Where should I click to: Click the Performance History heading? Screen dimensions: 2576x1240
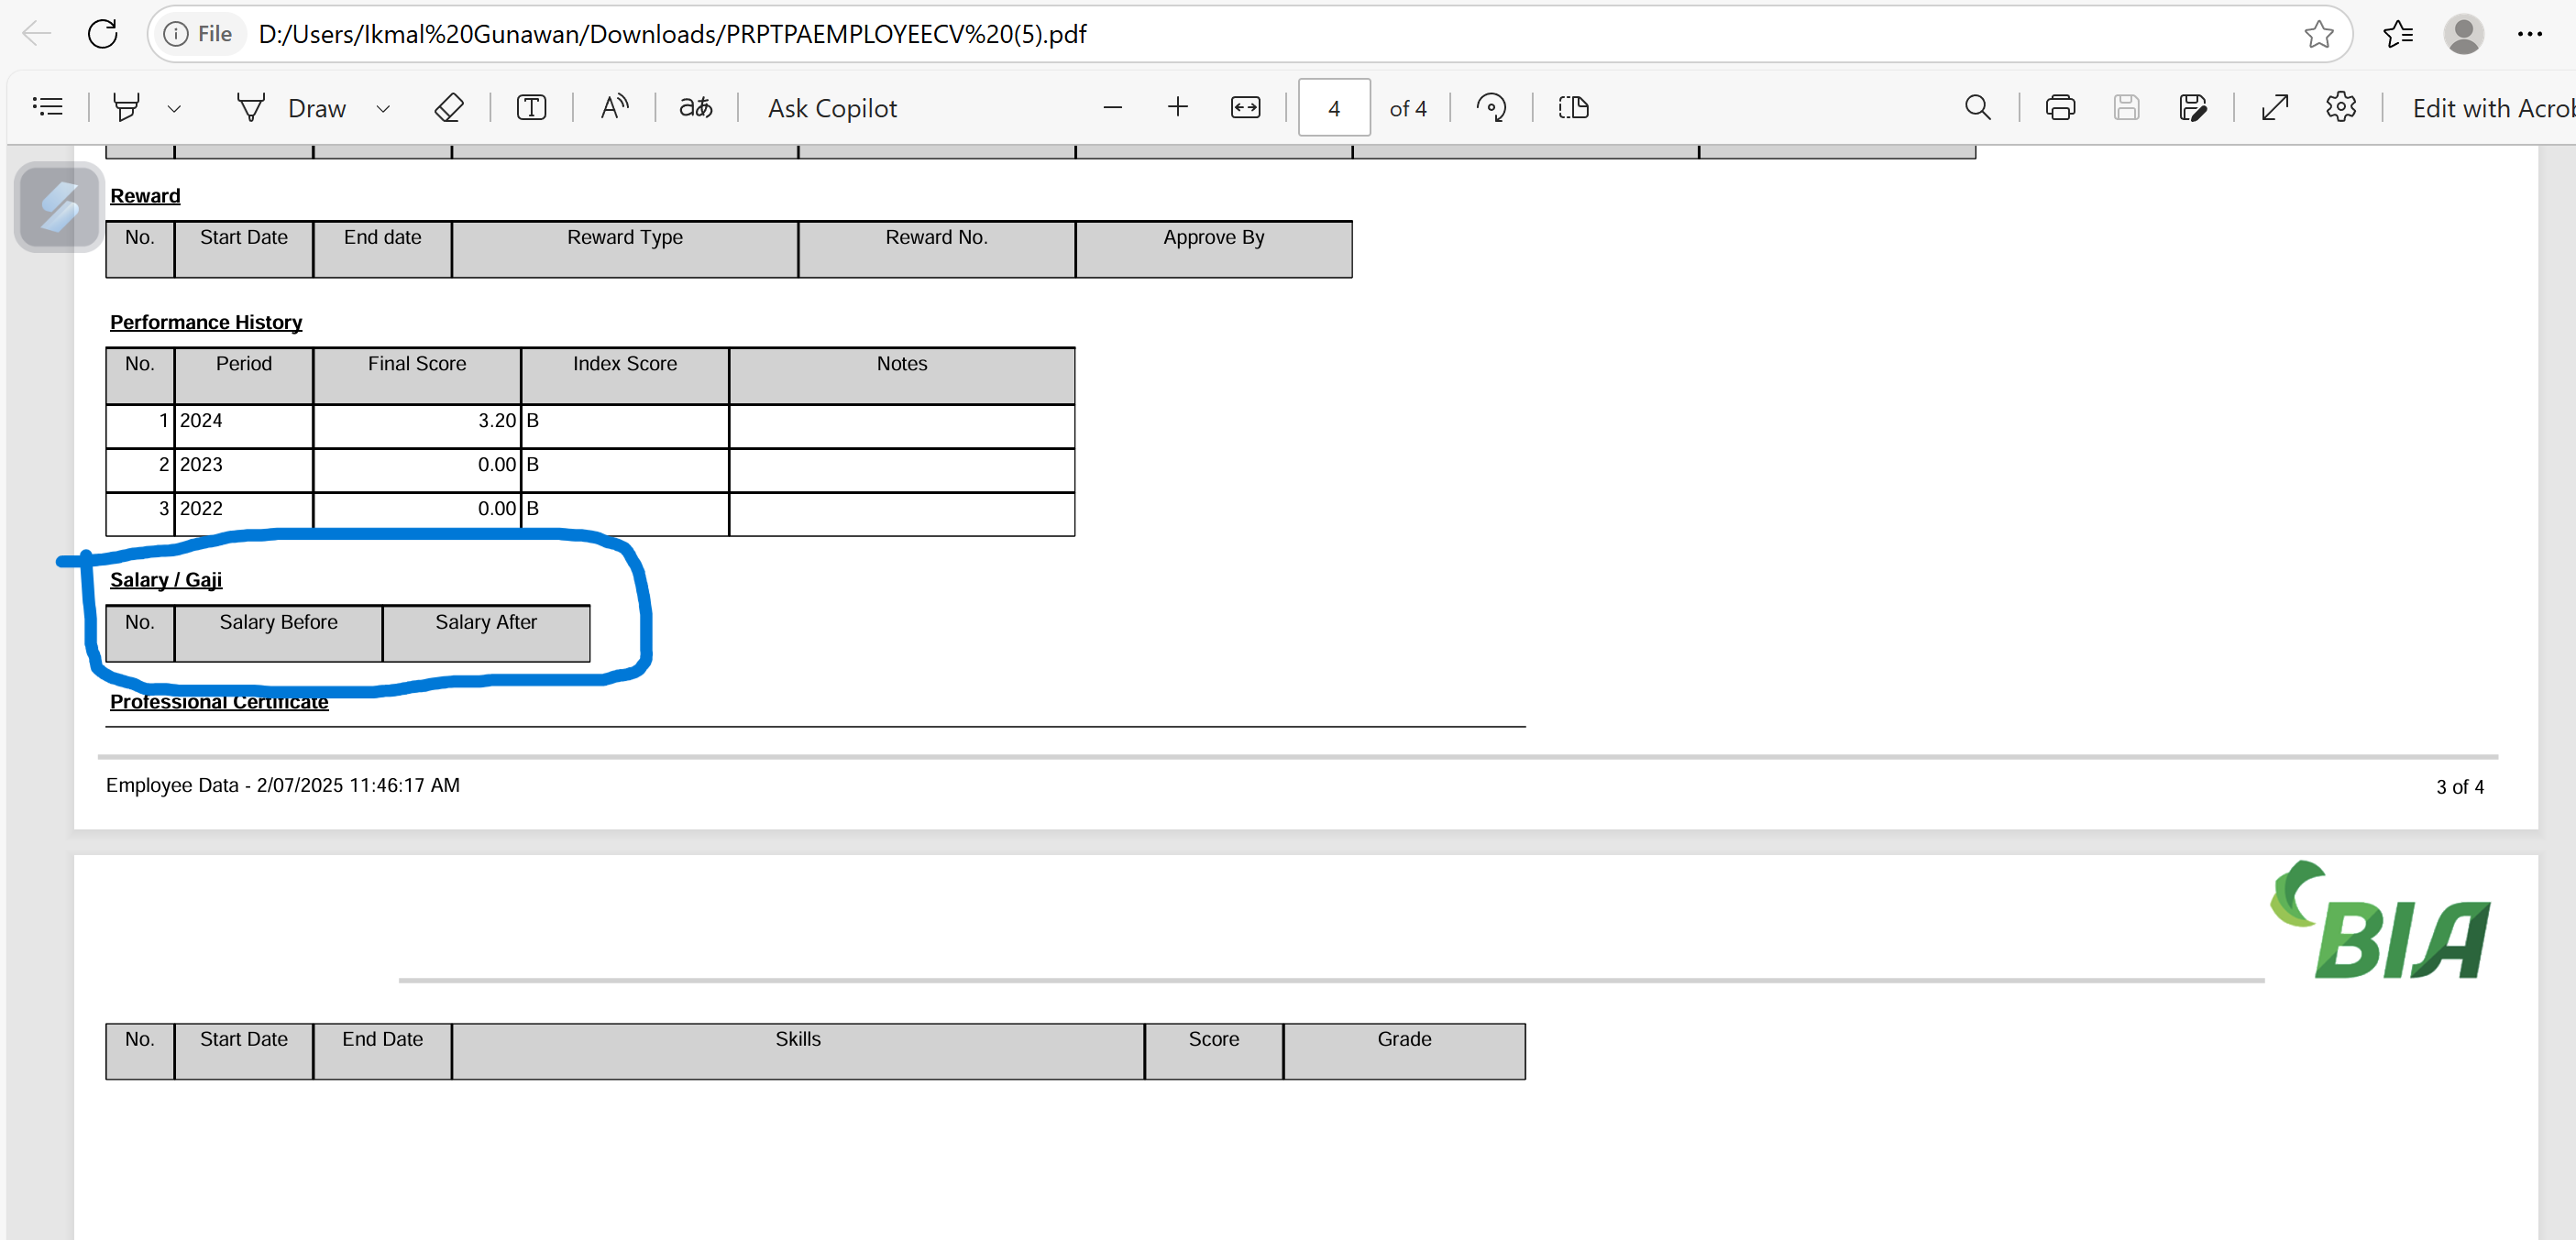[206, 322]
